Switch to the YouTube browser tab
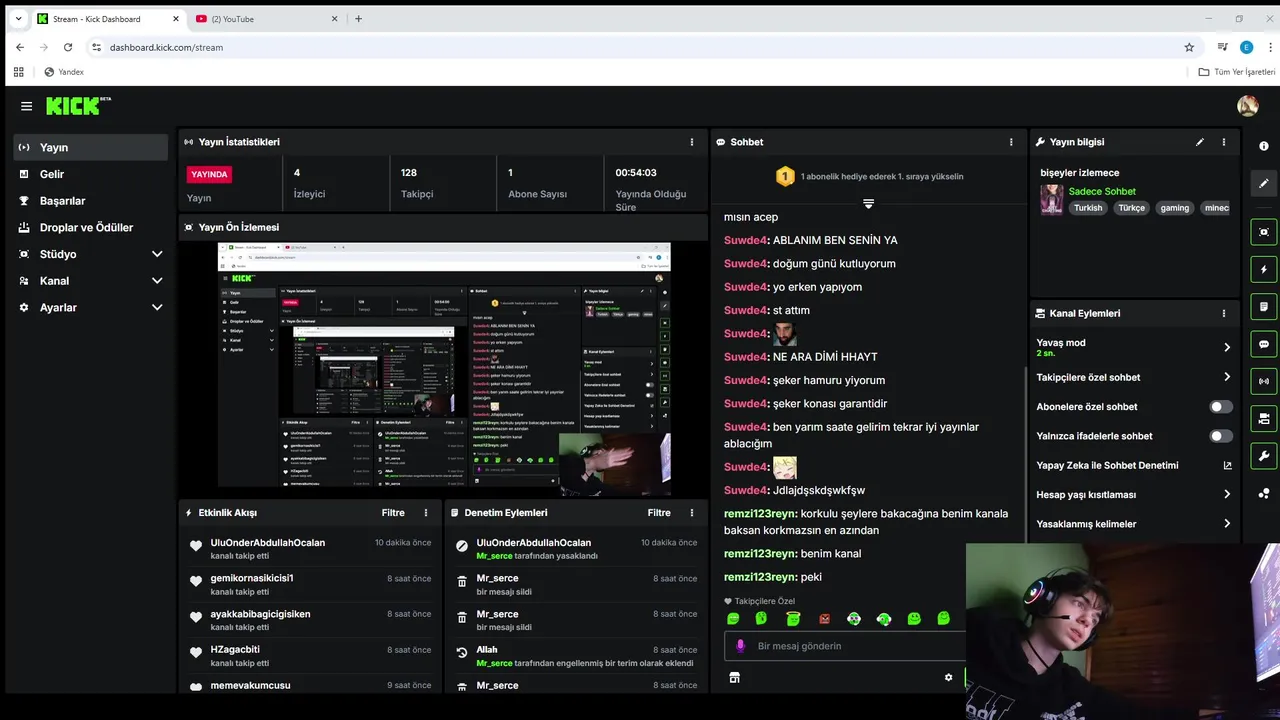The image size is (1280, 720). [x=265, y=19]
